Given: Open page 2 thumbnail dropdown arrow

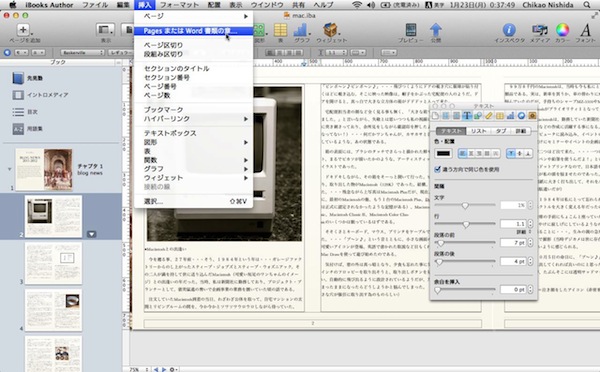Looking at the screenshot, I should click(91, 234).
